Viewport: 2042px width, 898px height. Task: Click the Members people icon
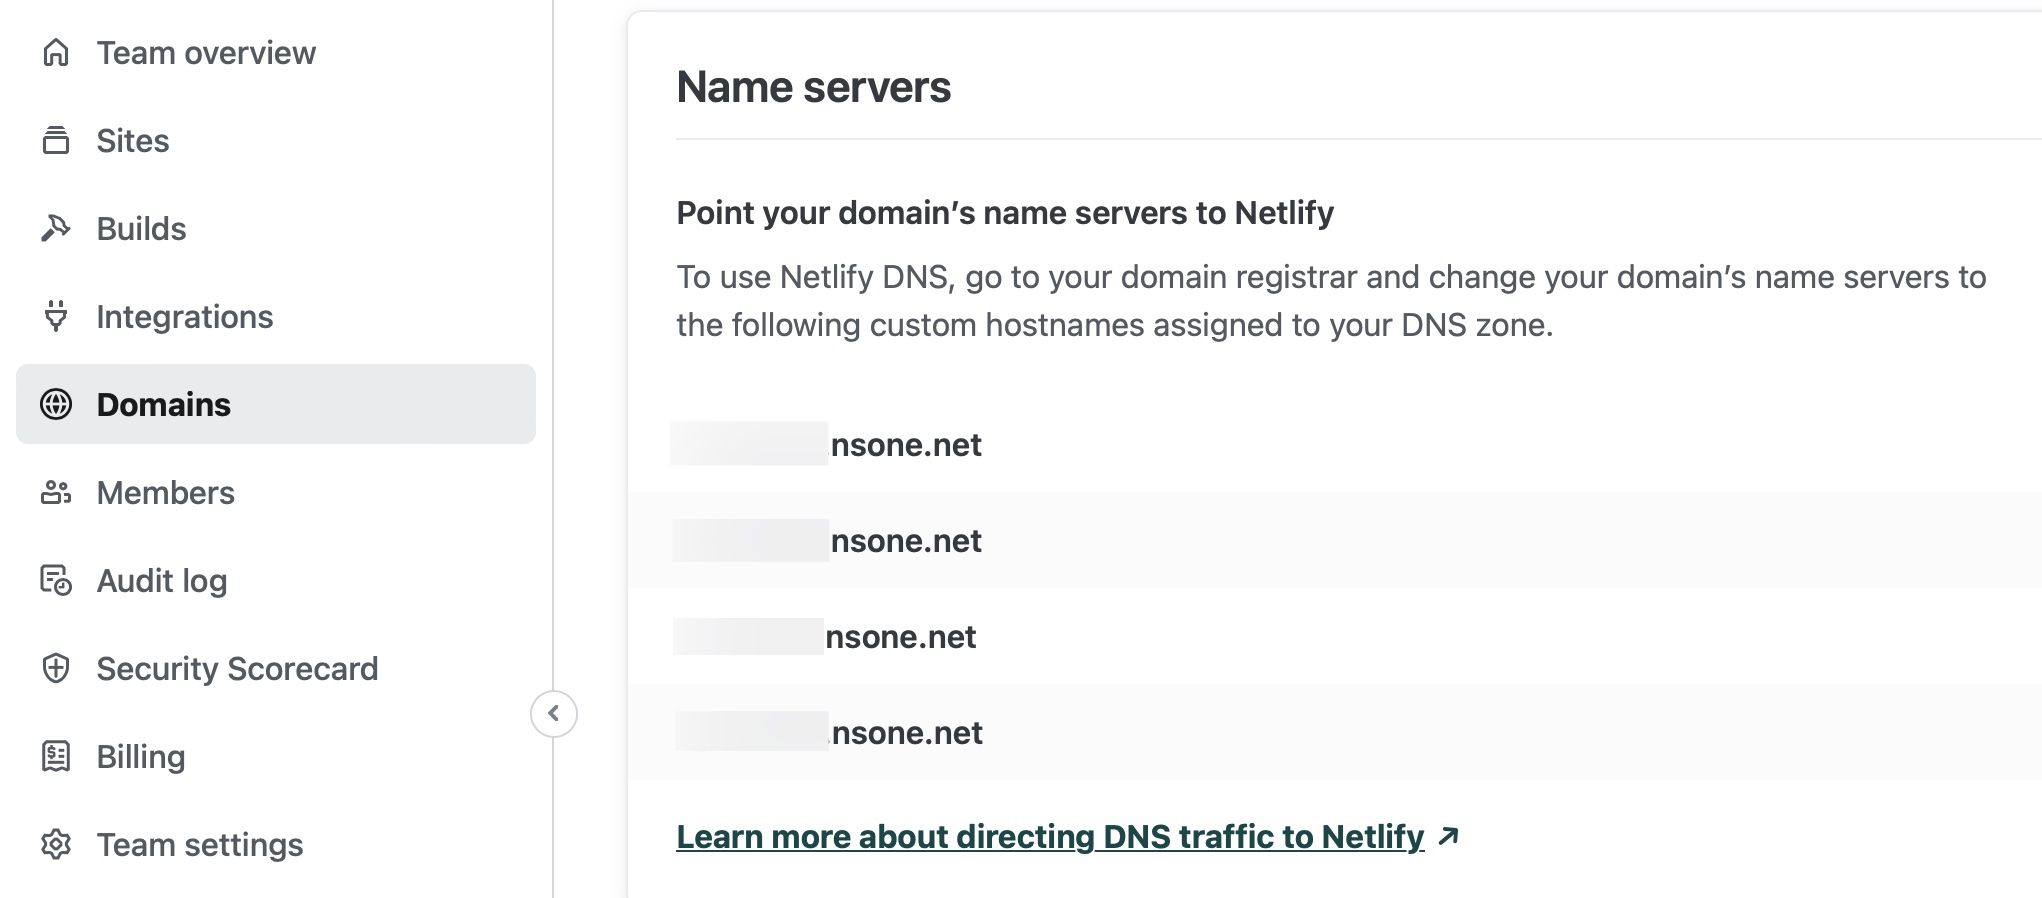click(56, 492)
